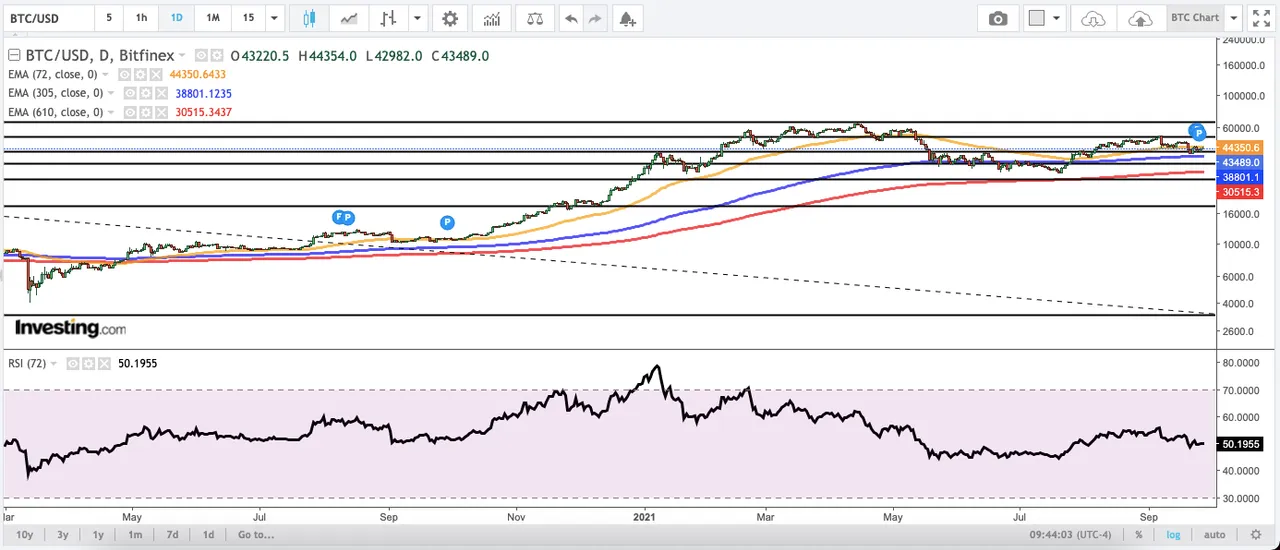
Task: Set the range to 3y
Action: pos(63,535)
